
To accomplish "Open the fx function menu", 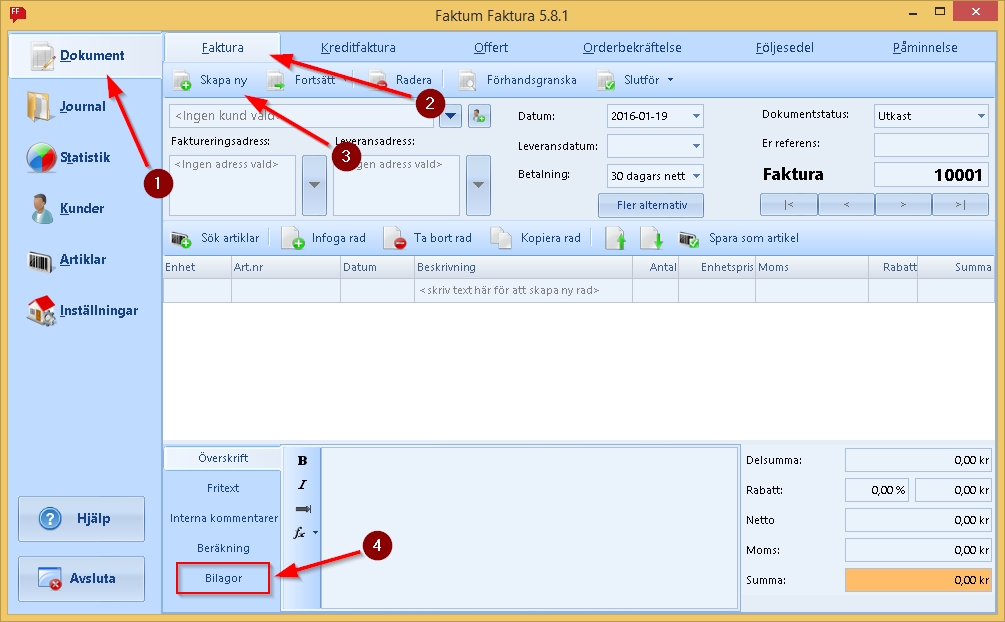I will [305, 533].
